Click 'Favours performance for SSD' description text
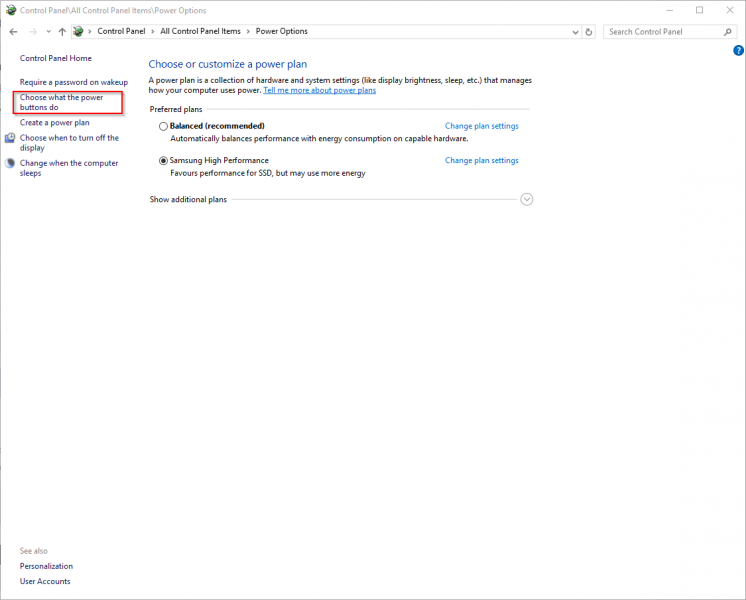This screenshot has height=600, width=746. pos(268,173)
